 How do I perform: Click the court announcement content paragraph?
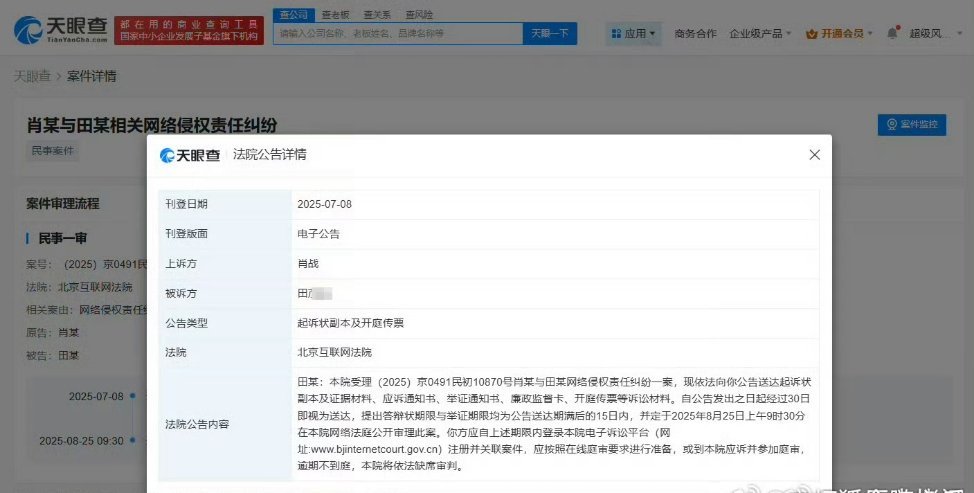554,424
